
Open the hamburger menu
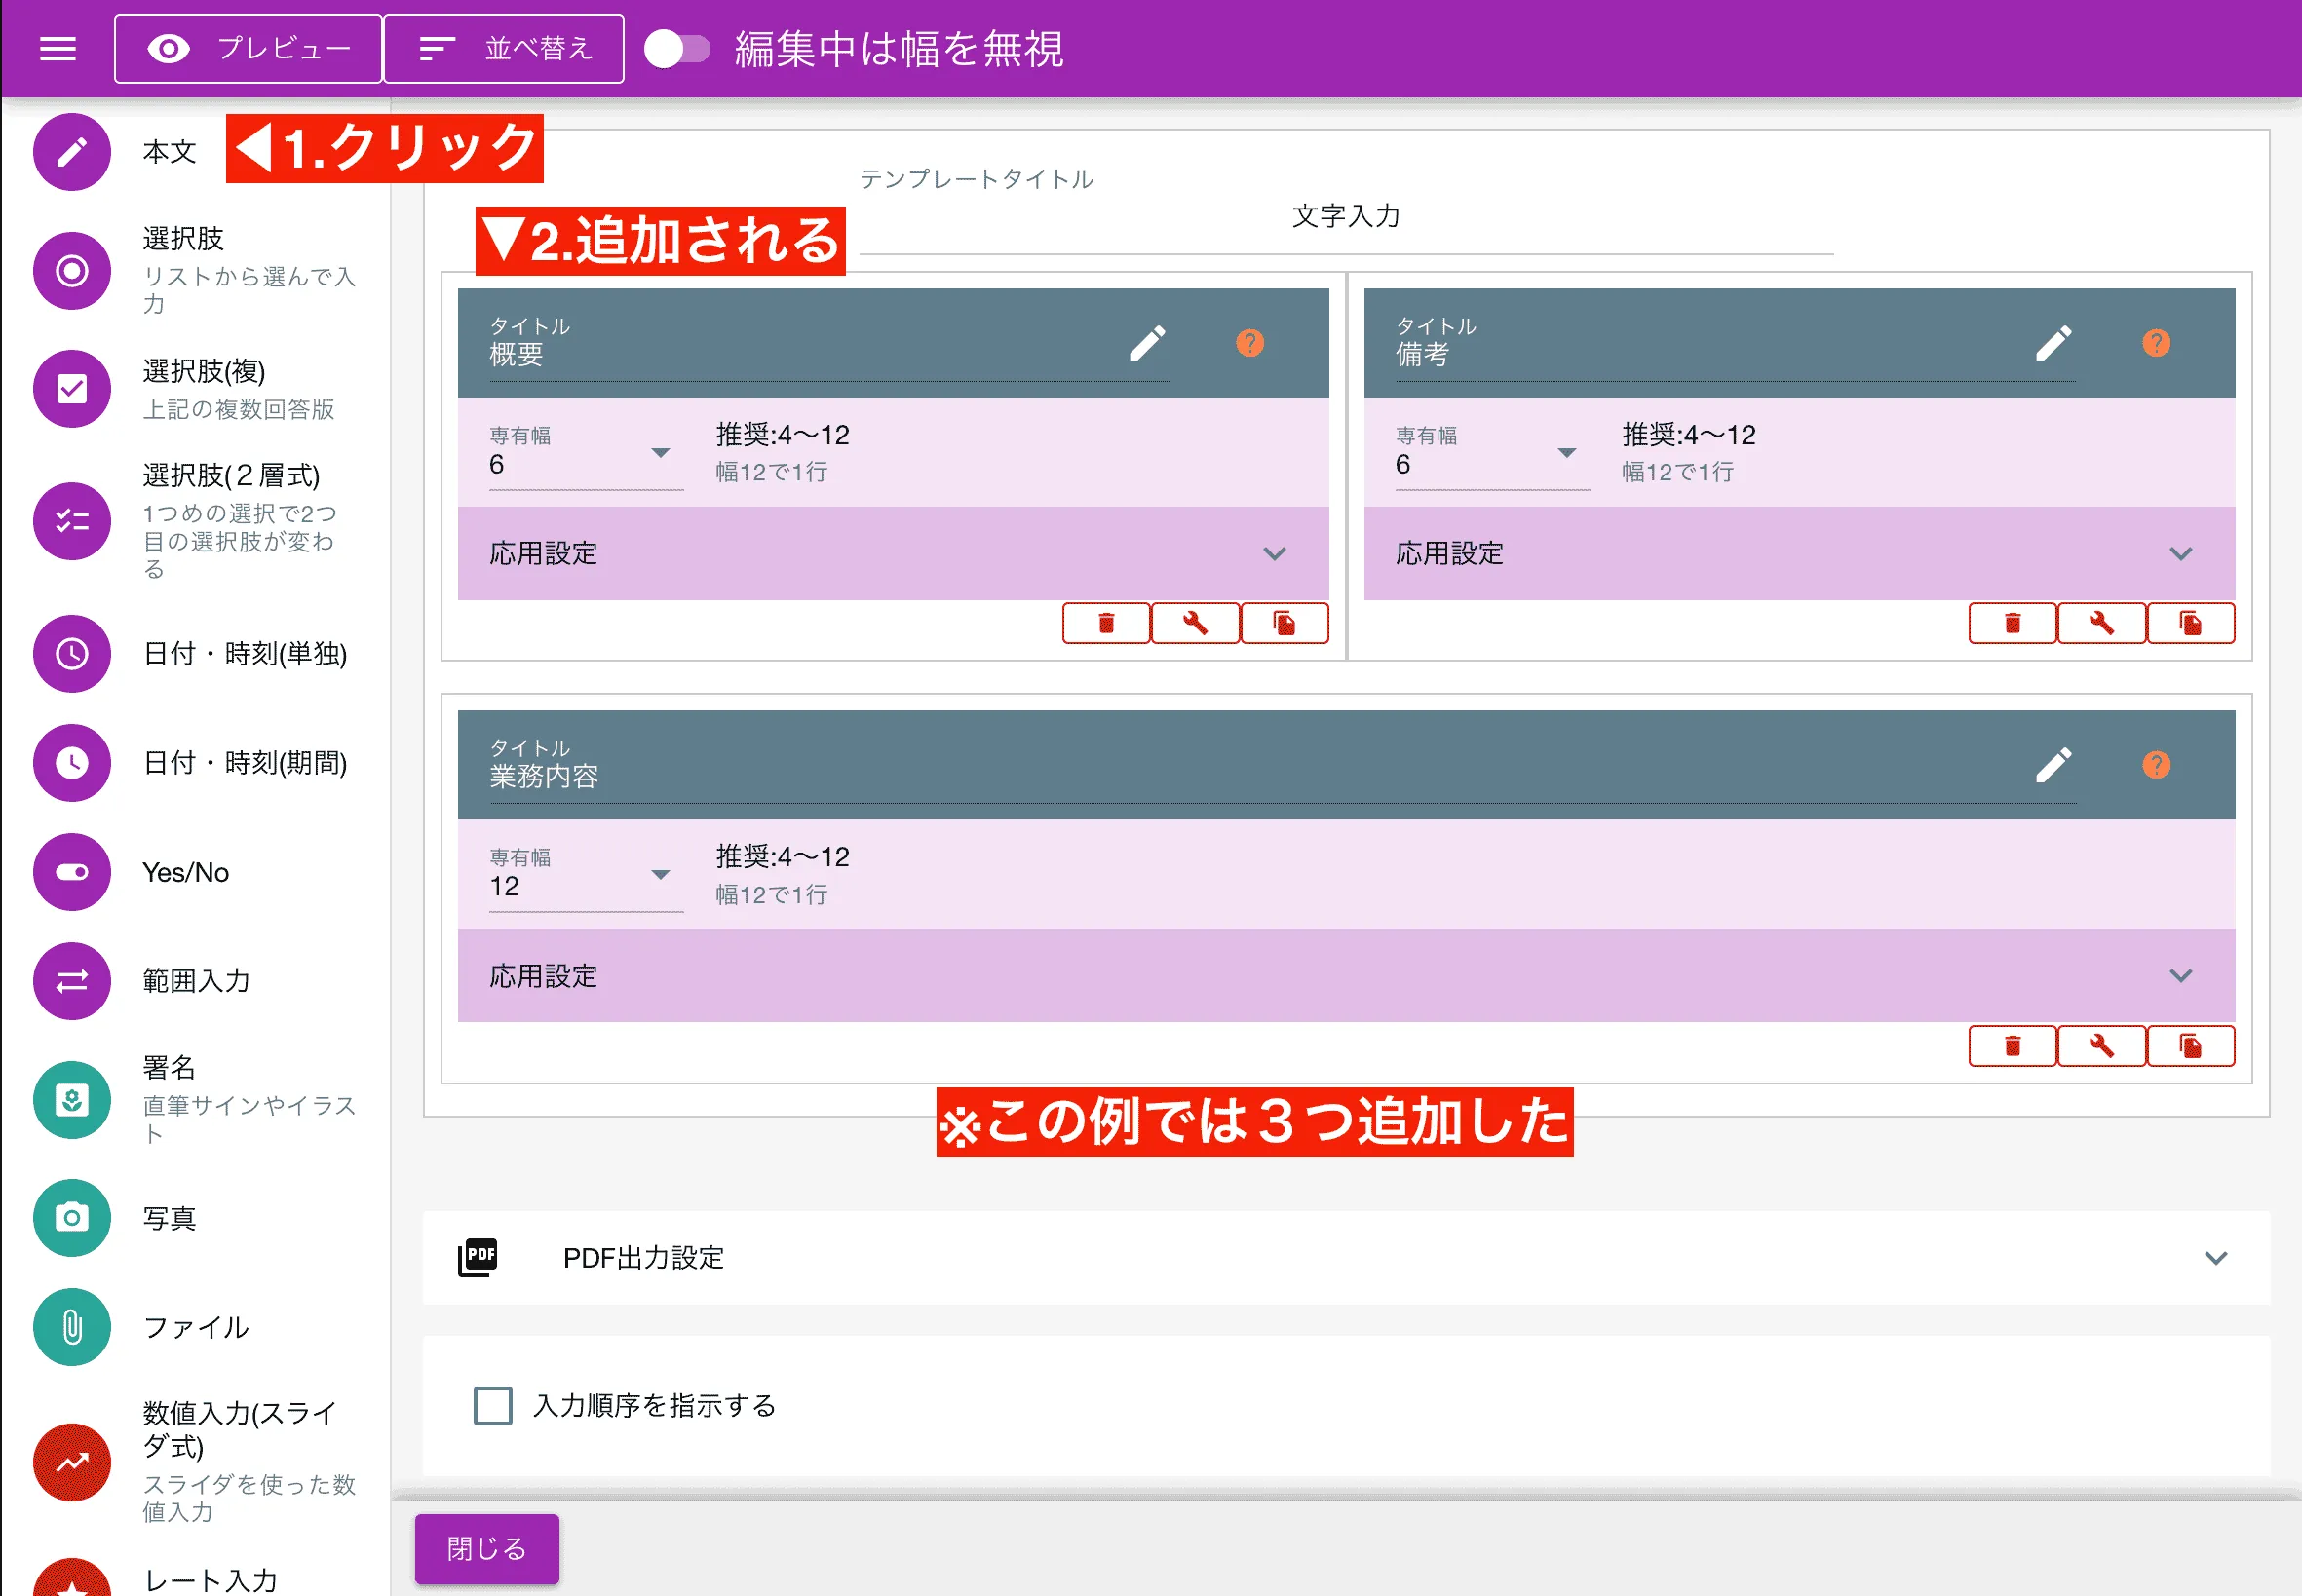click(57, 48)
